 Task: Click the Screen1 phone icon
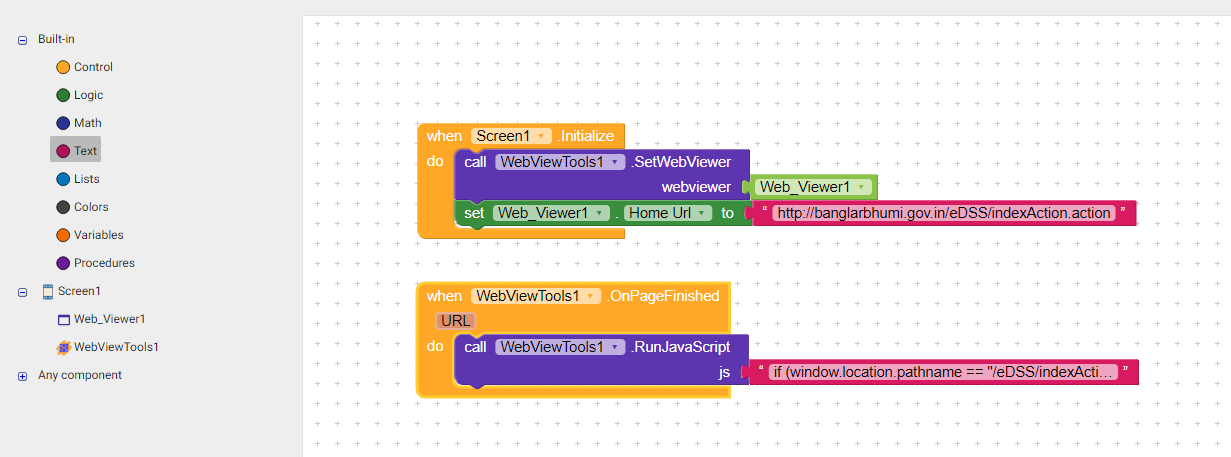click(x=47, y=291)
